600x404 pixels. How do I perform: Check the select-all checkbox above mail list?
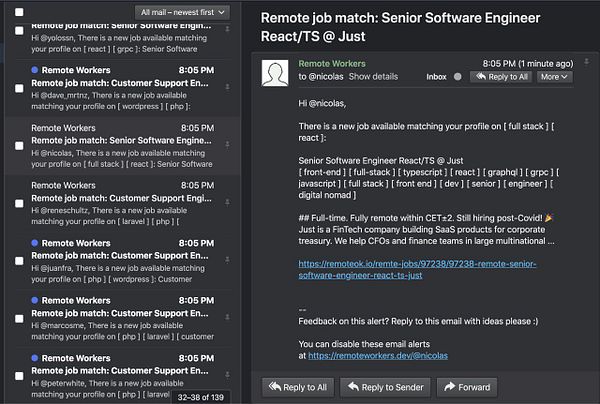[x=19, y=12]
